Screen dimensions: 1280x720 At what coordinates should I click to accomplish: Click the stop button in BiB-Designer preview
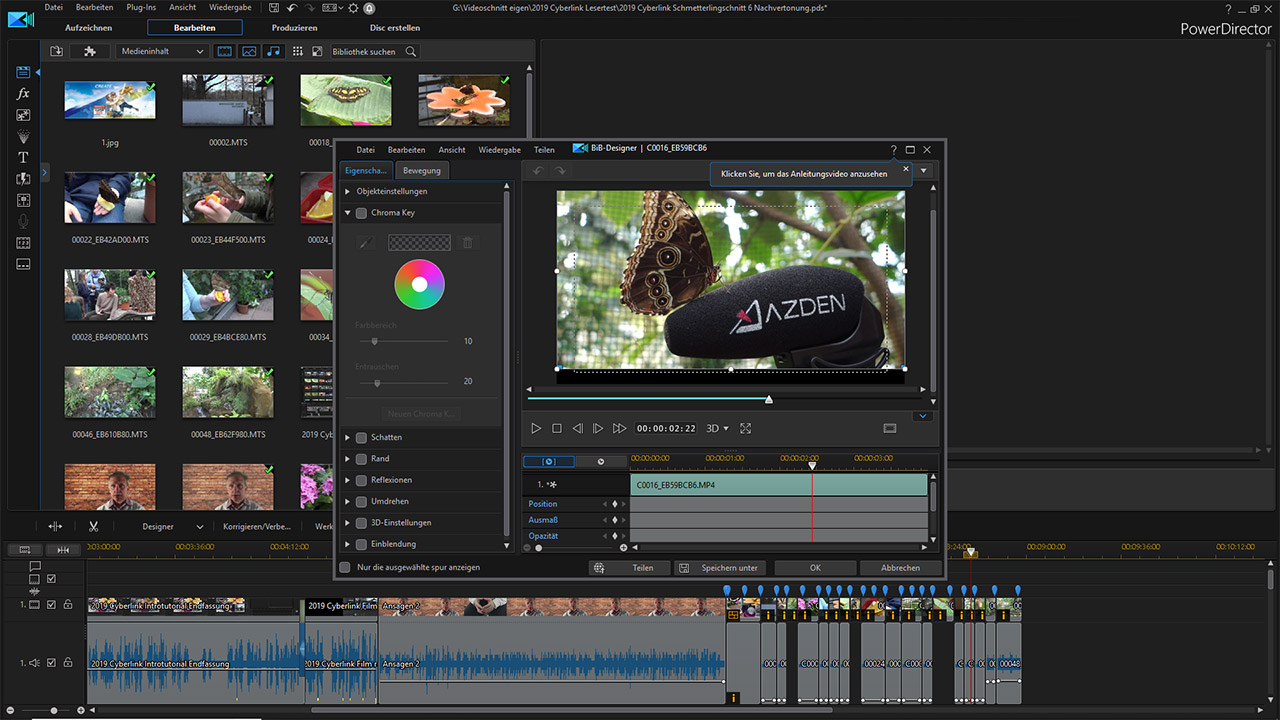[x=557, y=428]
